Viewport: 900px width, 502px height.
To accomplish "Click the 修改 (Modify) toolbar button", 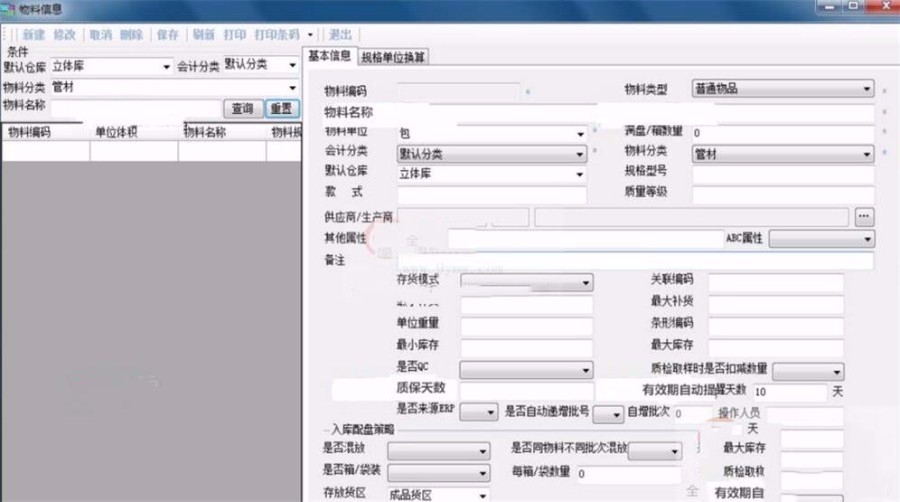I will (65, 34).
